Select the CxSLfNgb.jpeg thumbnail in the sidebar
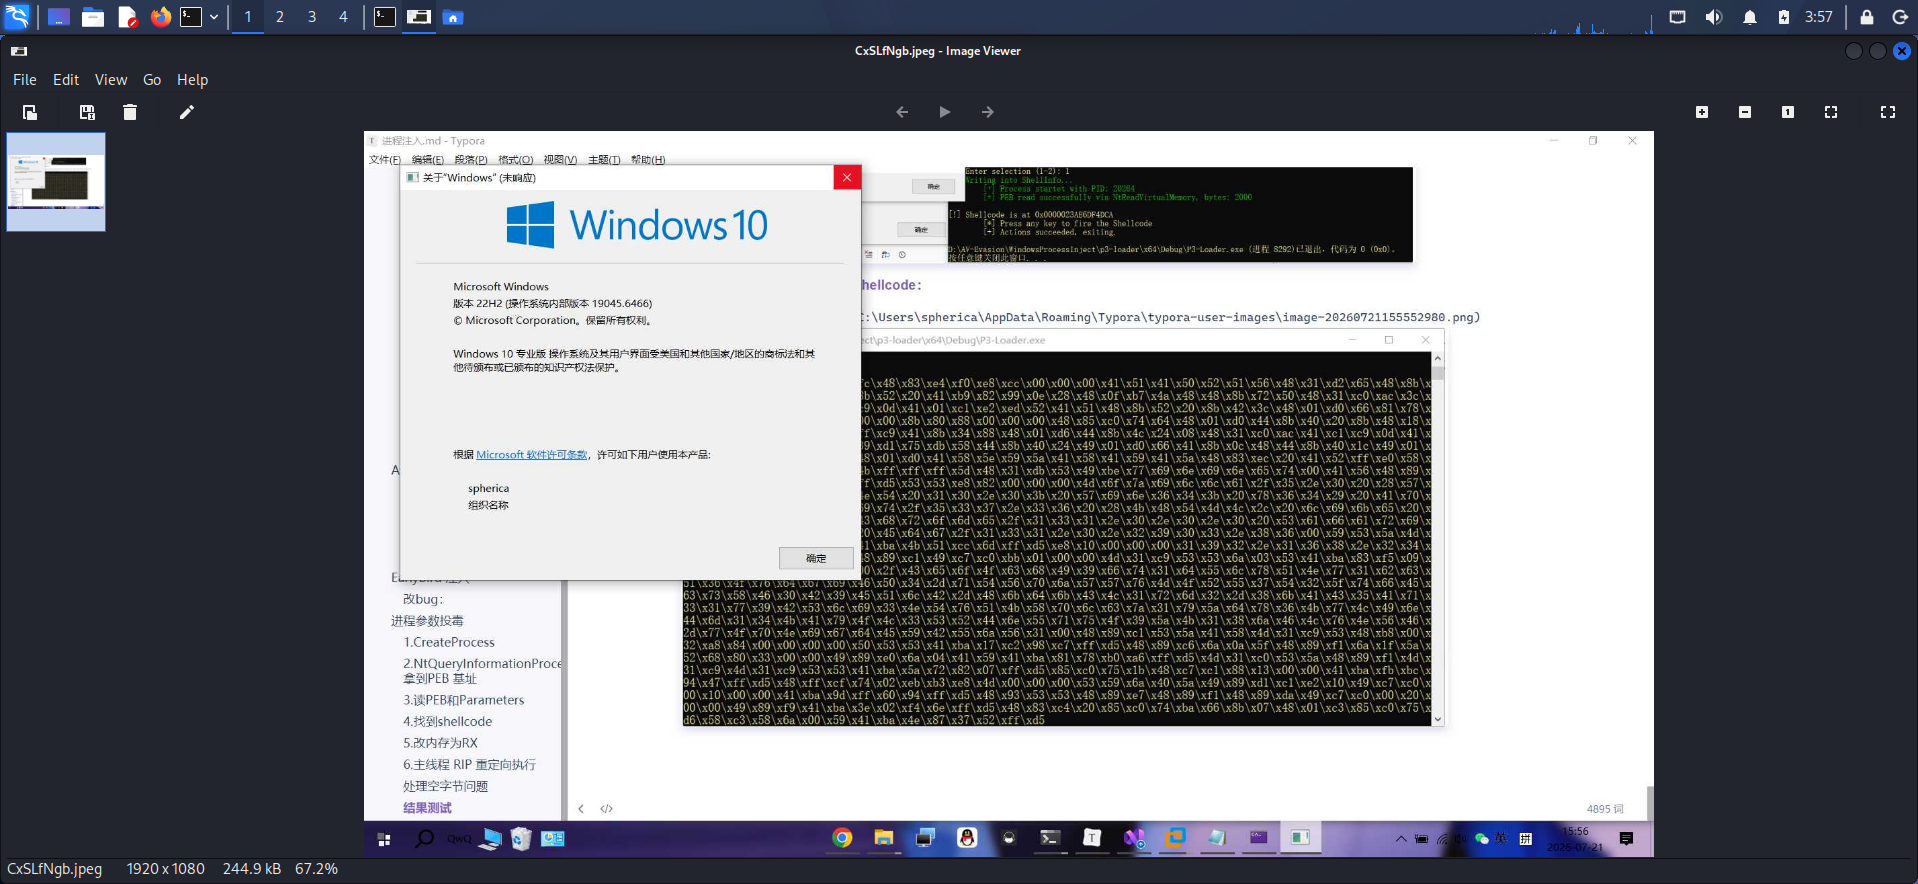This screenshot has width=1918, height=884. 56,182
